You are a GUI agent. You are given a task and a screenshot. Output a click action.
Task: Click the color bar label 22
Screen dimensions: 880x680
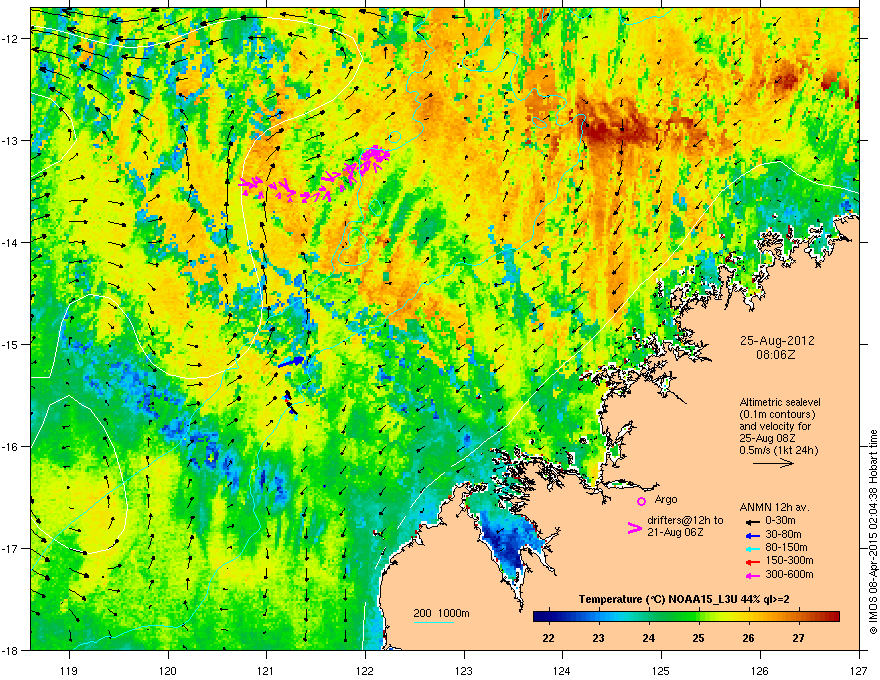(x=549, y=638)
